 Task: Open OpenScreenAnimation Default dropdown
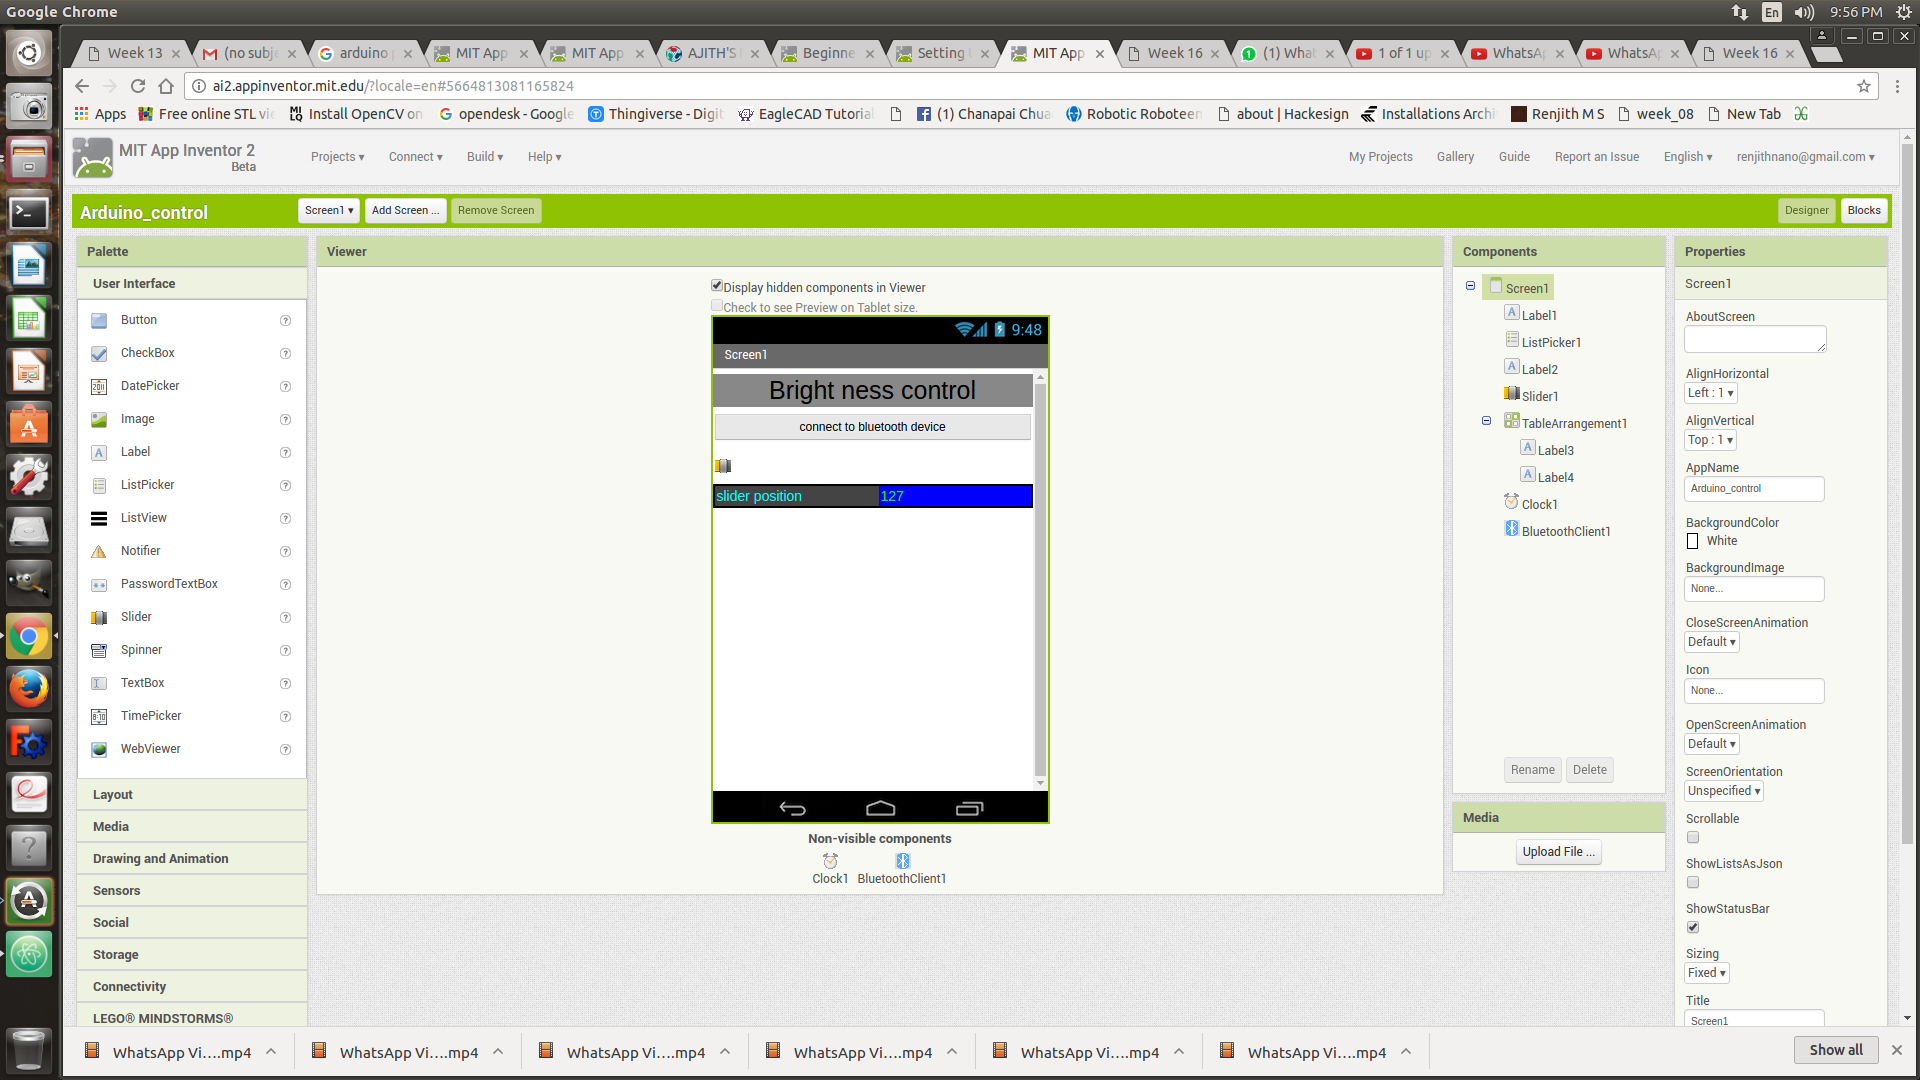1712,744
